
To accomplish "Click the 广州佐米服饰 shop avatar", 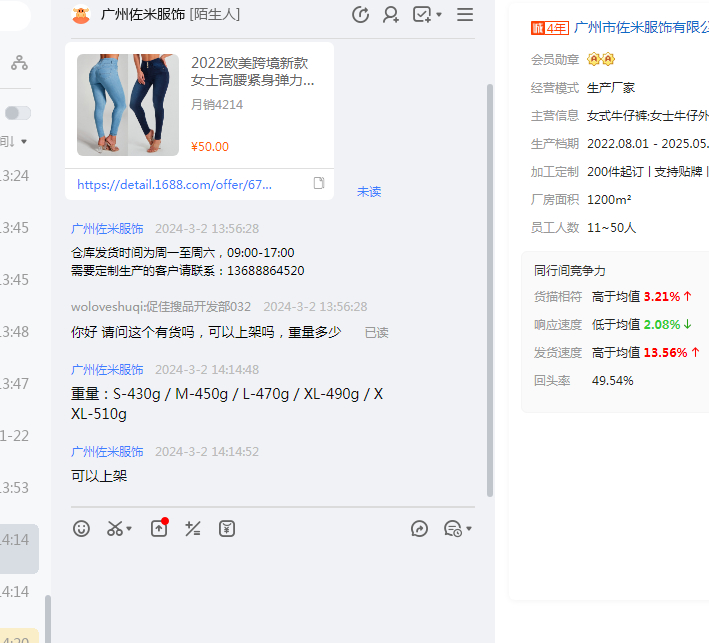I will (x=81, y=14).
